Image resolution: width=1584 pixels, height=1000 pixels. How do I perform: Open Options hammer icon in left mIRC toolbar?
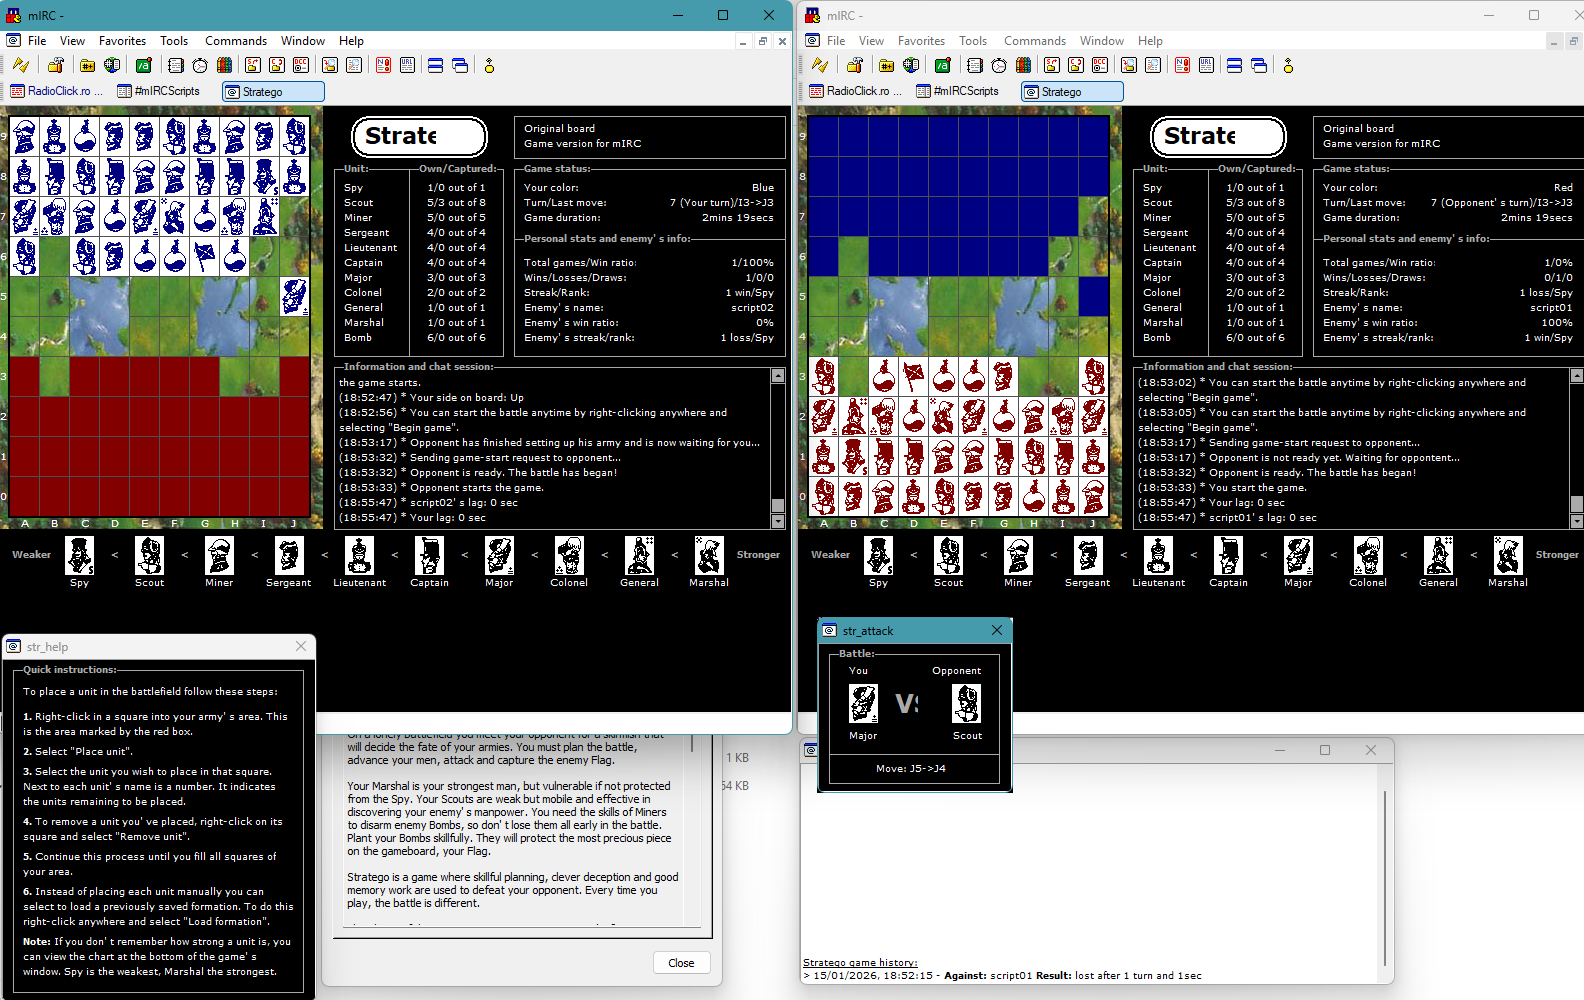point(56,65)
